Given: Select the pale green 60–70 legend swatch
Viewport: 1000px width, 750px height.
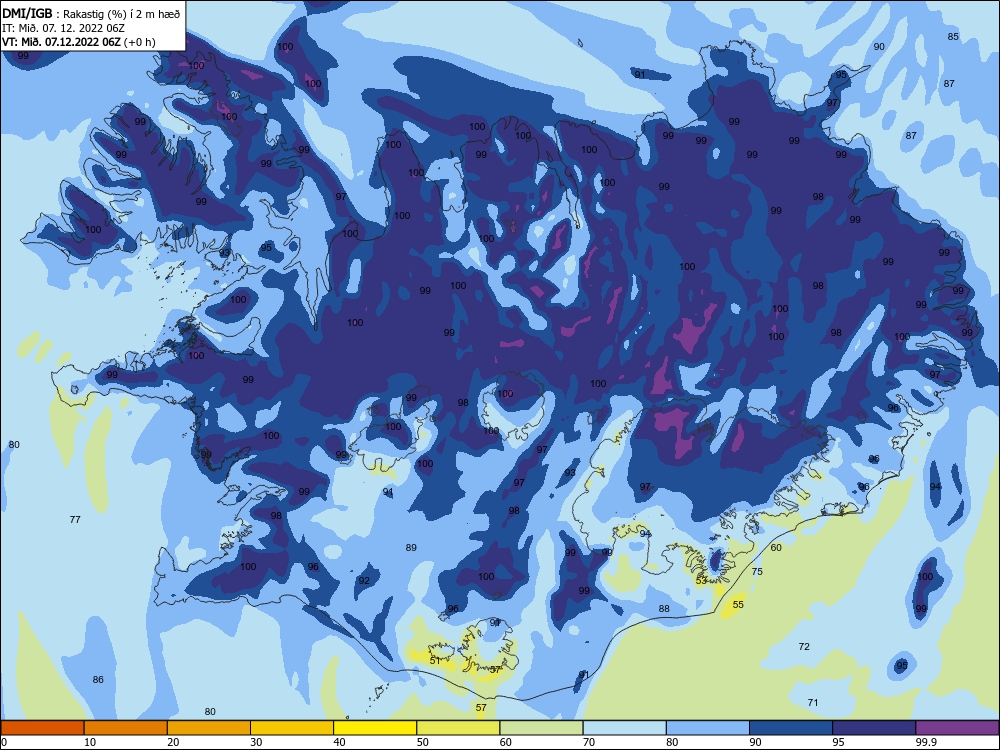Looking at the screenshot, I should 541,728.
